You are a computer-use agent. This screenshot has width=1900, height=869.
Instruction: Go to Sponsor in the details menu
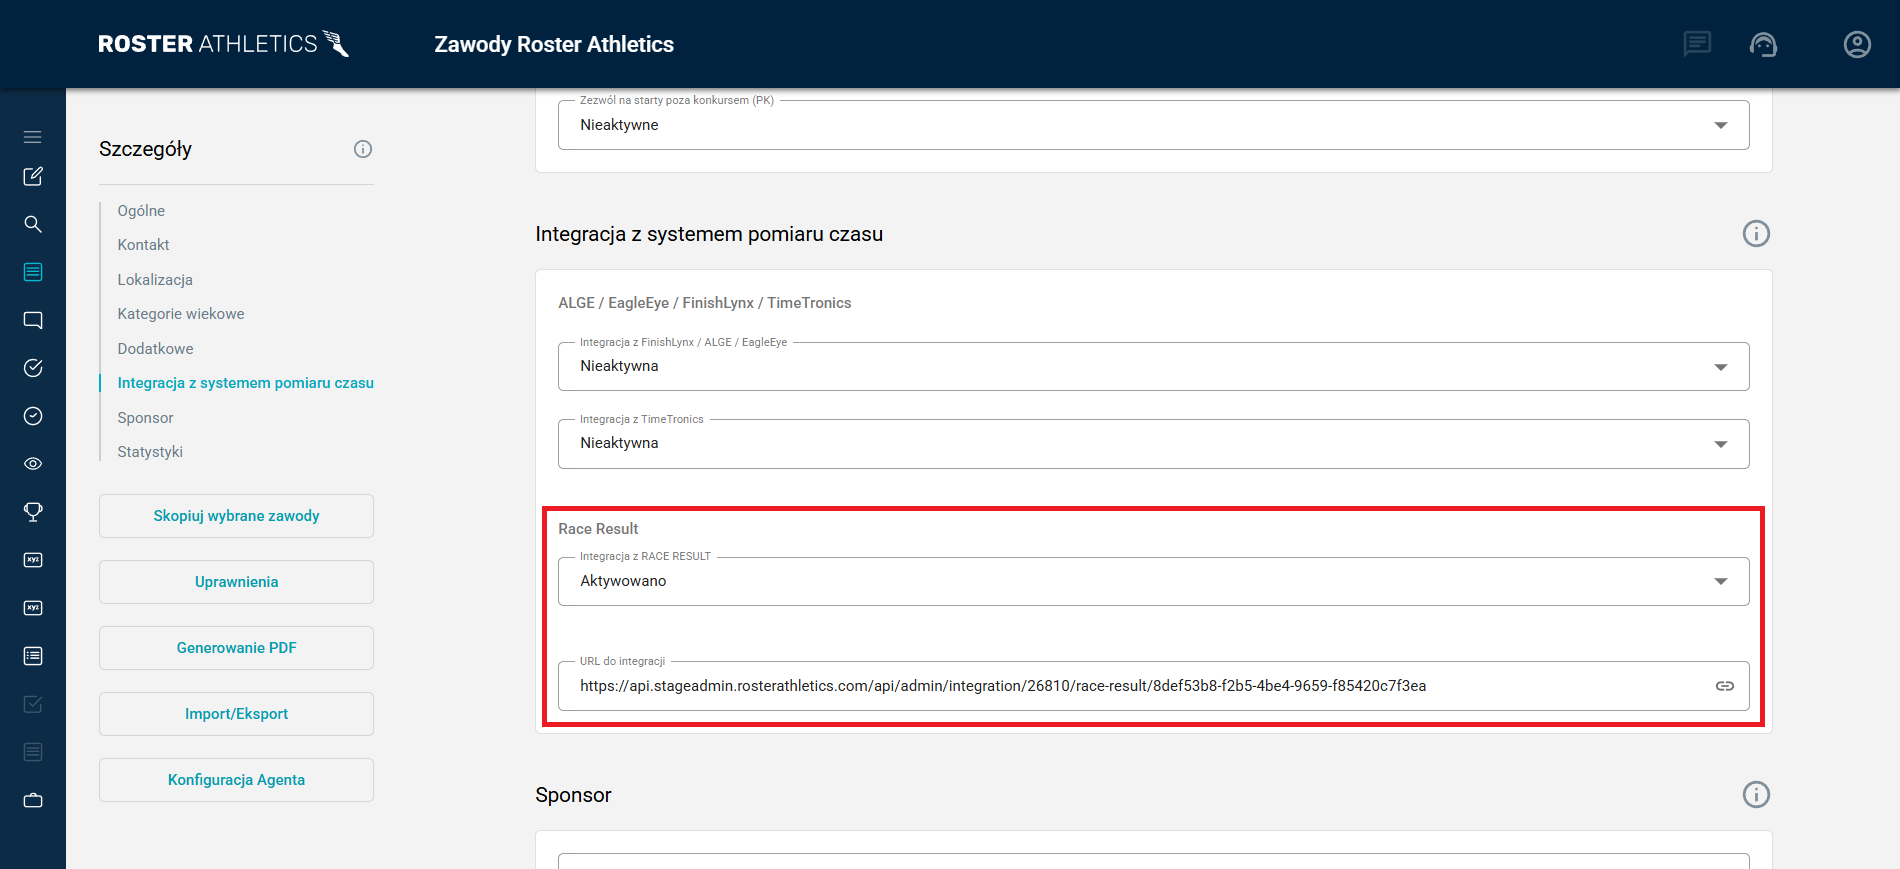[145, 418]
